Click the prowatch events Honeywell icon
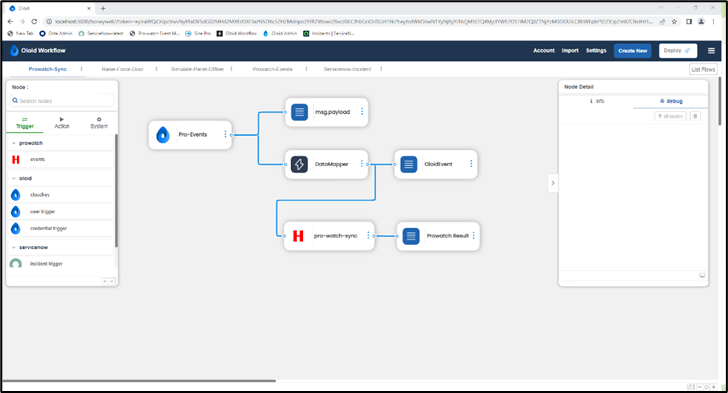 16,159
